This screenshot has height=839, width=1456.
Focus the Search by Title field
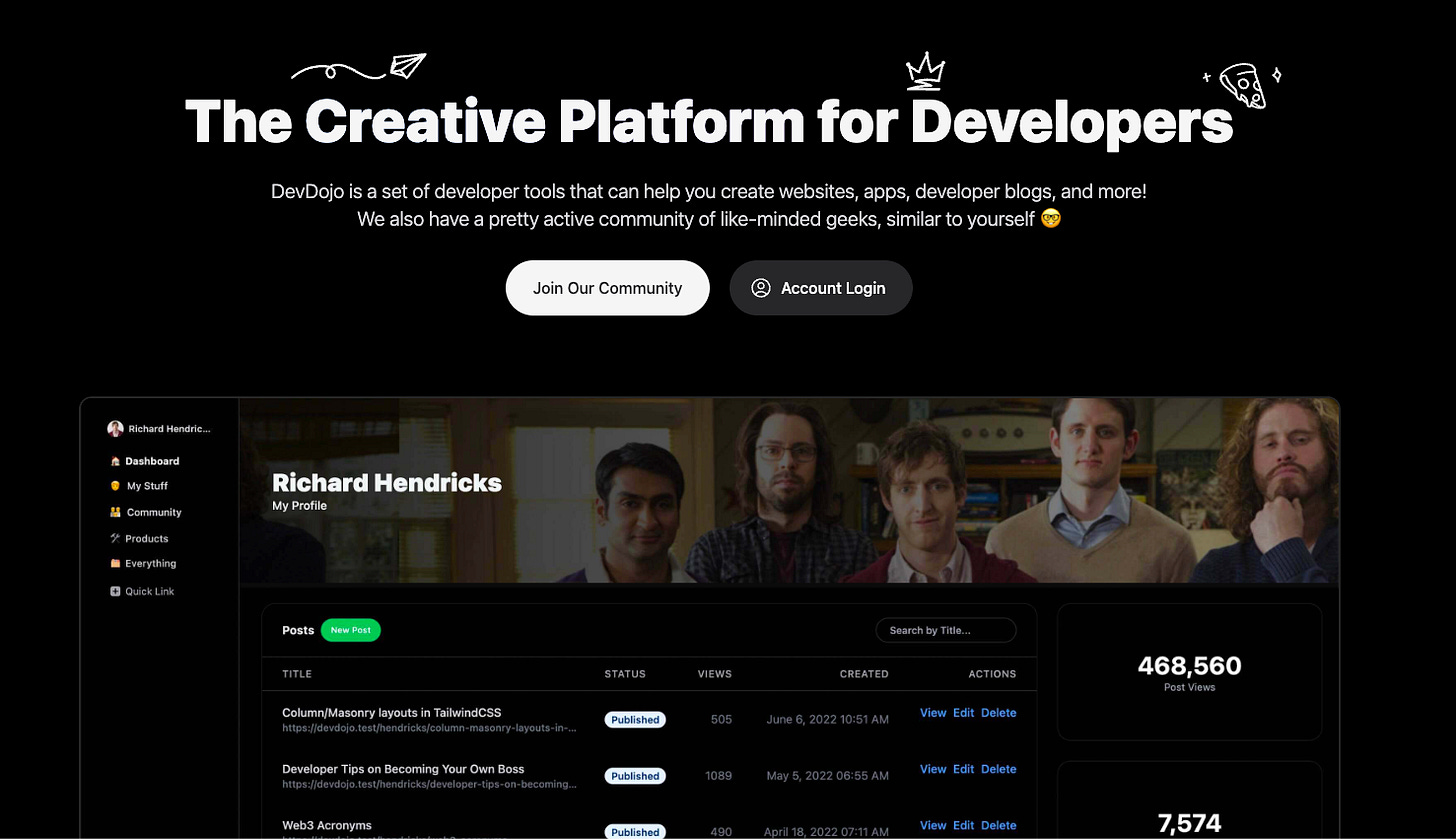(946, 630)
